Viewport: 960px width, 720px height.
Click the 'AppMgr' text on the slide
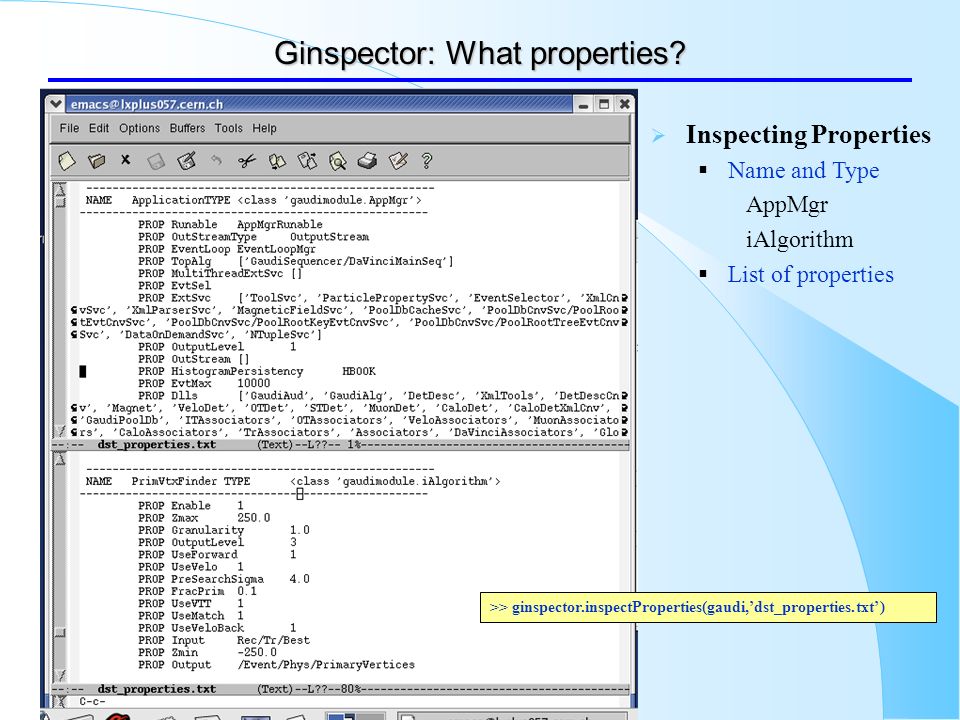(x=787, y=205)
